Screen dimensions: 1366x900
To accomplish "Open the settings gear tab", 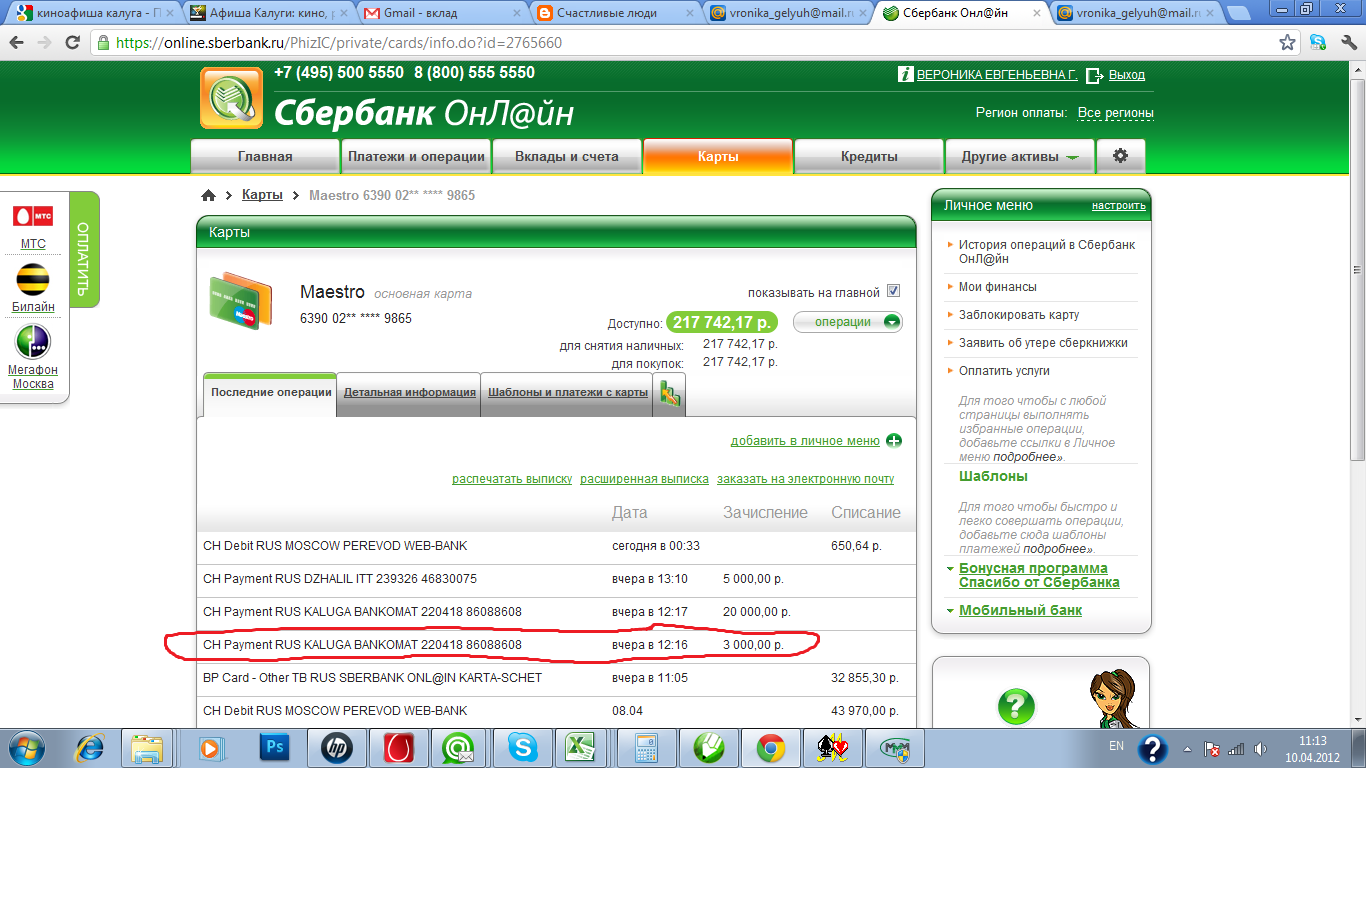I will [1120, 156].
